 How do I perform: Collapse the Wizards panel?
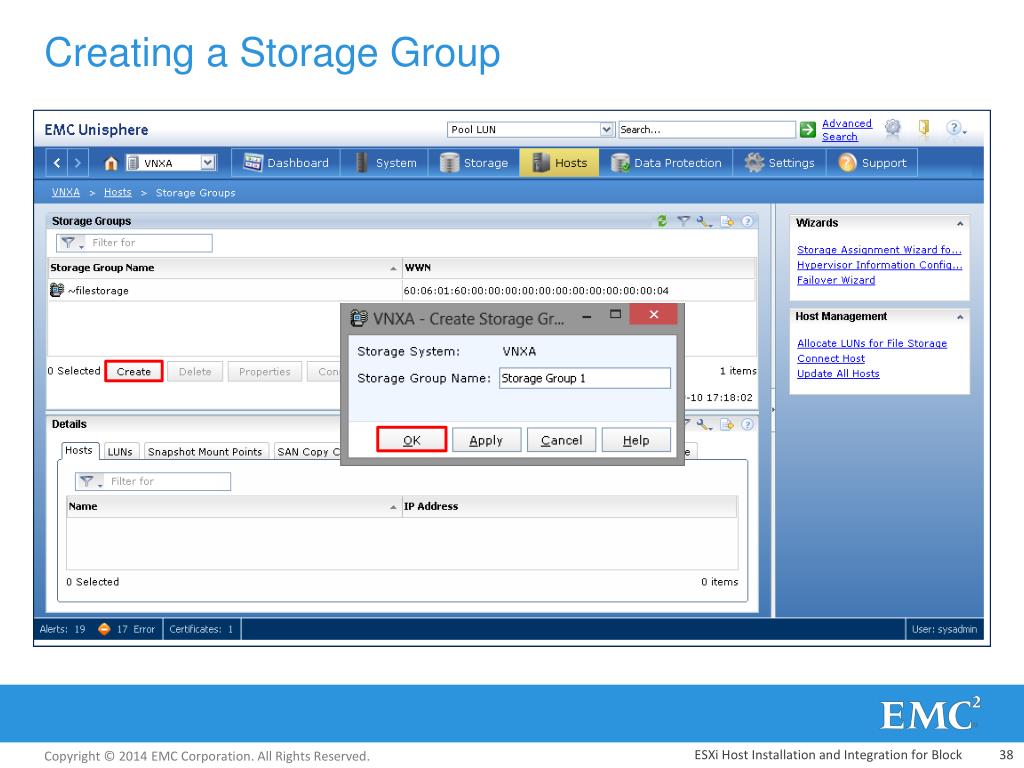click(960, 223)
